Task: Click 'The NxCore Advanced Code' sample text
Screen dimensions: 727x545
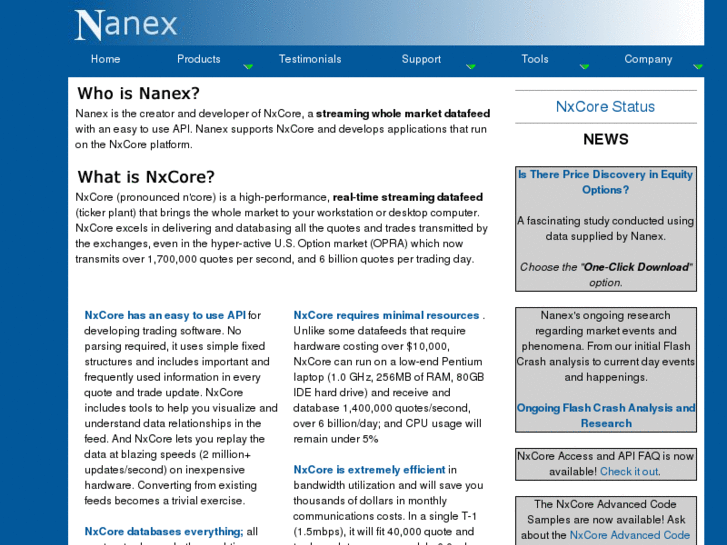Action: 605,504
